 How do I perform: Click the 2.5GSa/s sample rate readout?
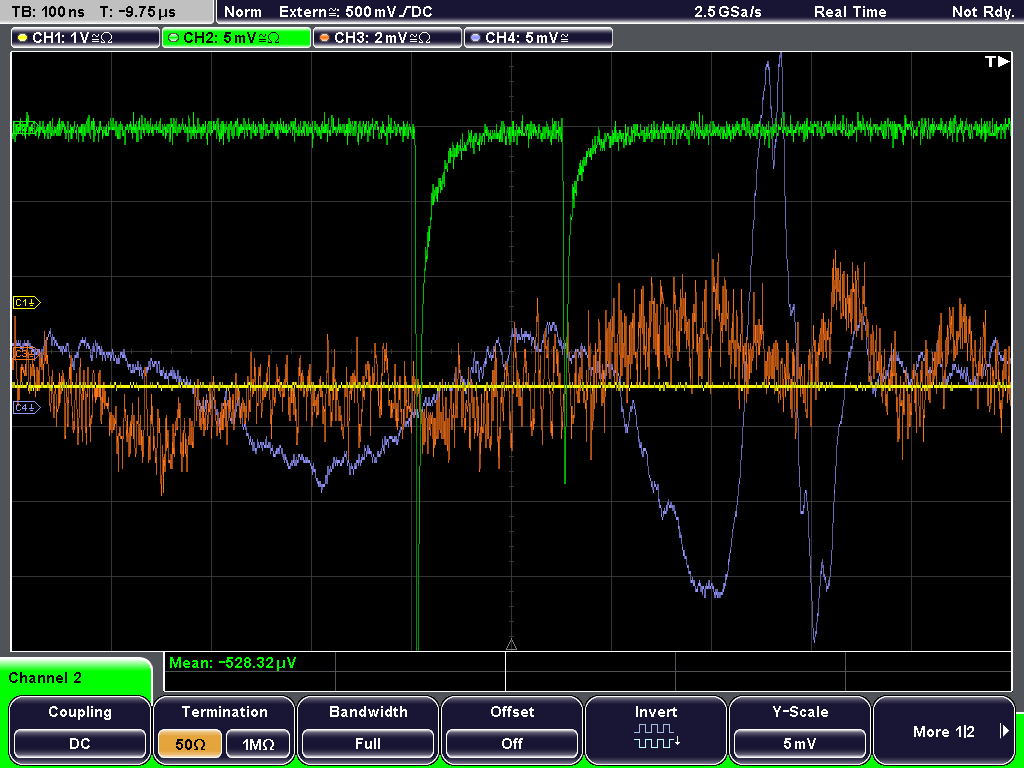point(728,12)
